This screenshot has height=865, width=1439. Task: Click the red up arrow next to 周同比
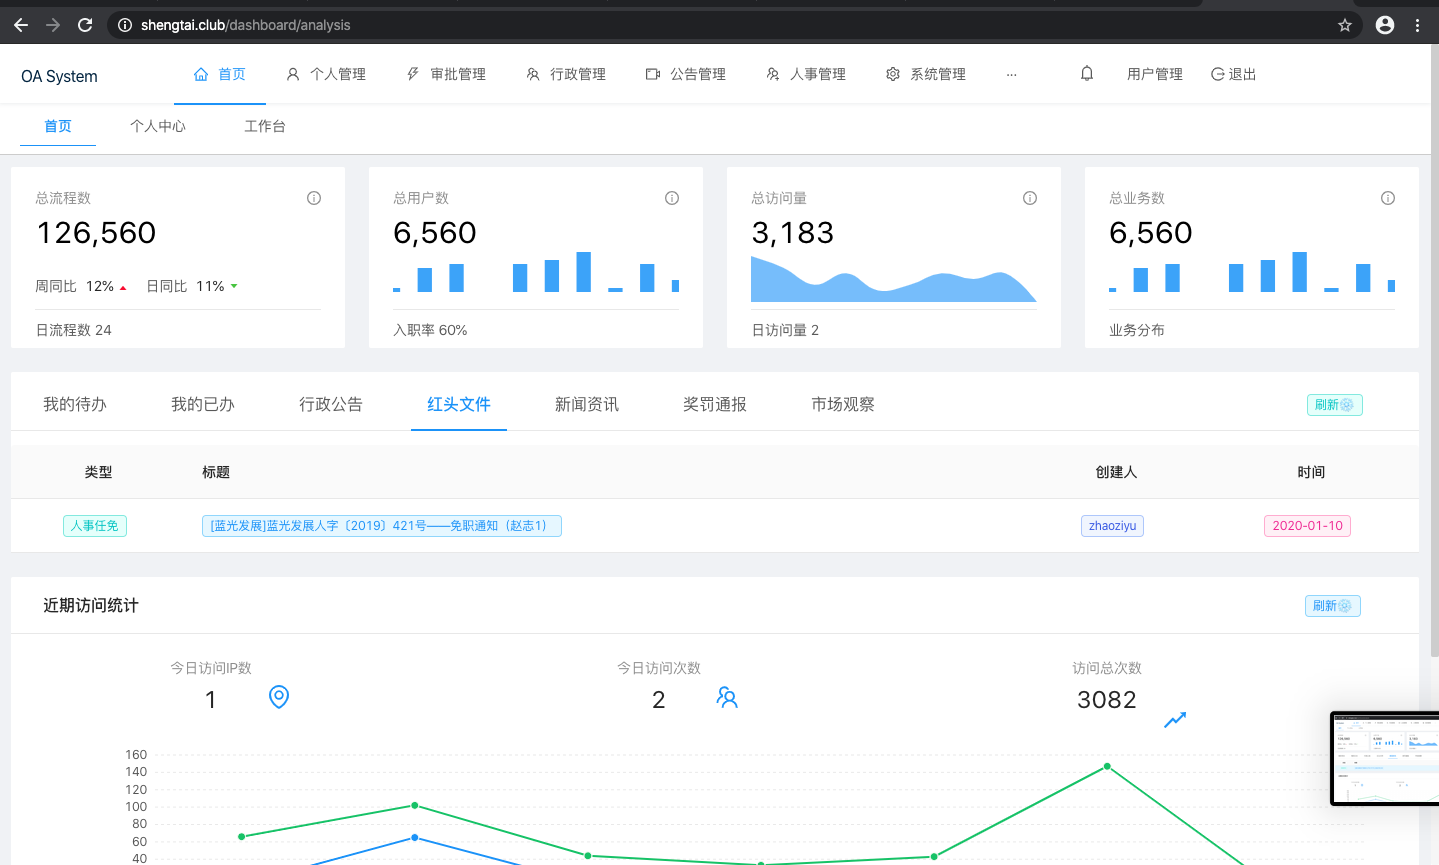(x=123, y=287)
